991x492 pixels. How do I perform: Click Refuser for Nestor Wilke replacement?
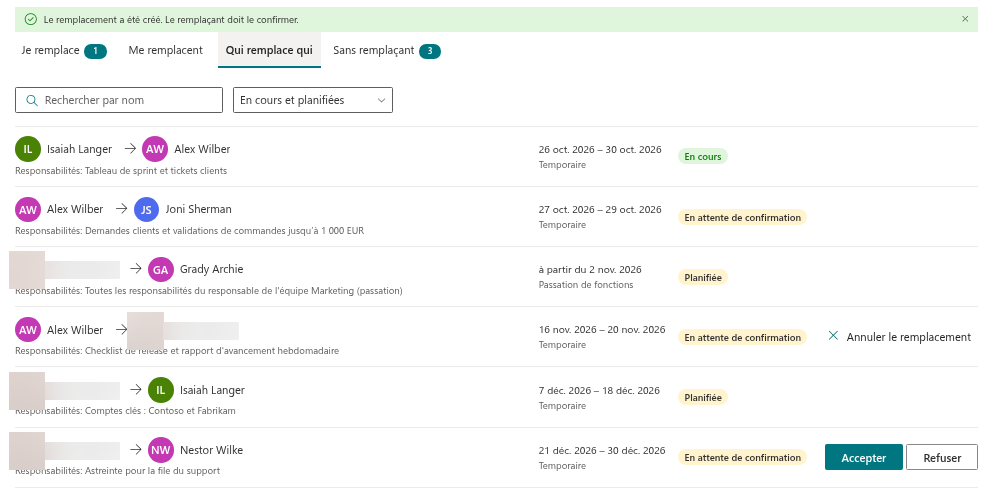(942, 457)
